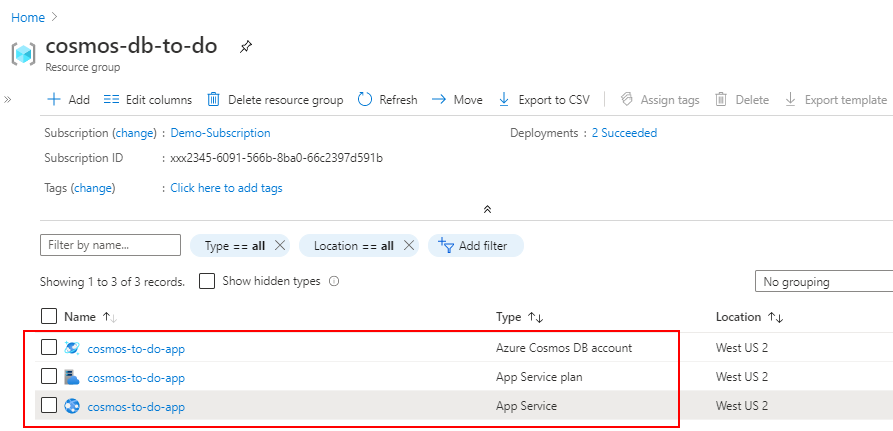Click the Add filter button

475,245
